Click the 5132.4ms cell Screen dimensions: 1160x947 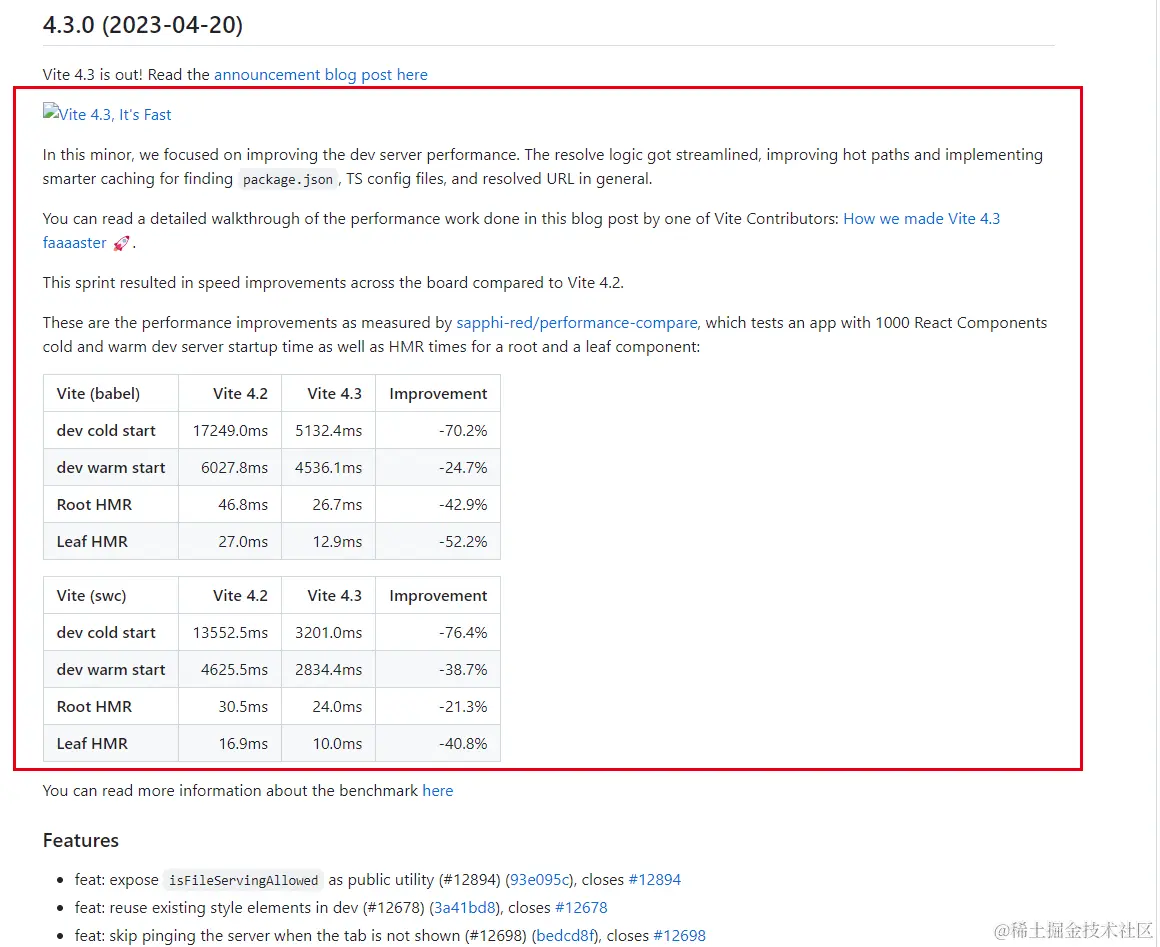tap(328, 431)
